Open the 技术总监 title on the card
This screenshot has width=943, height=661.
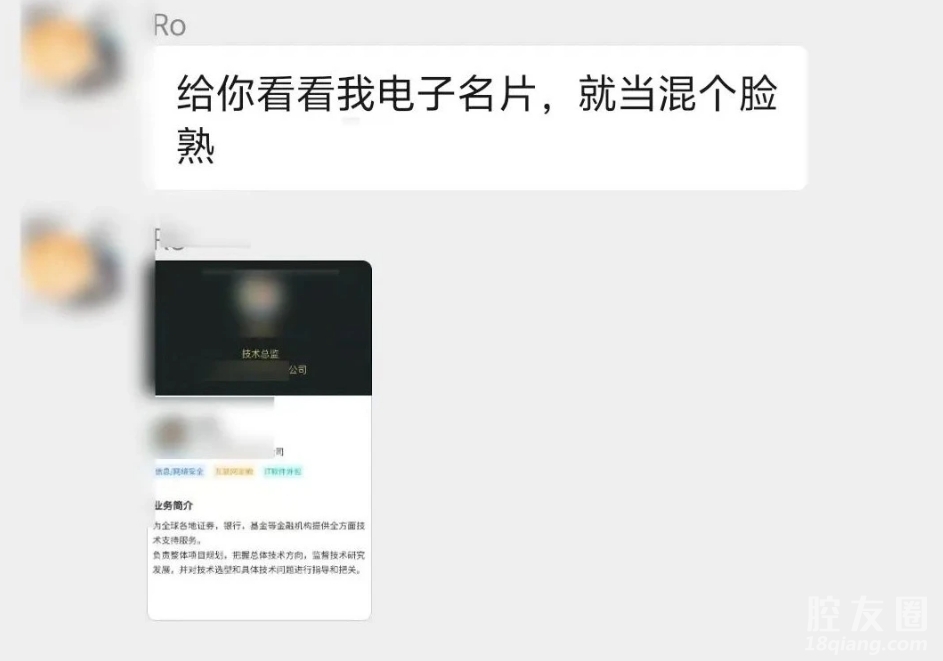(260, 354)
